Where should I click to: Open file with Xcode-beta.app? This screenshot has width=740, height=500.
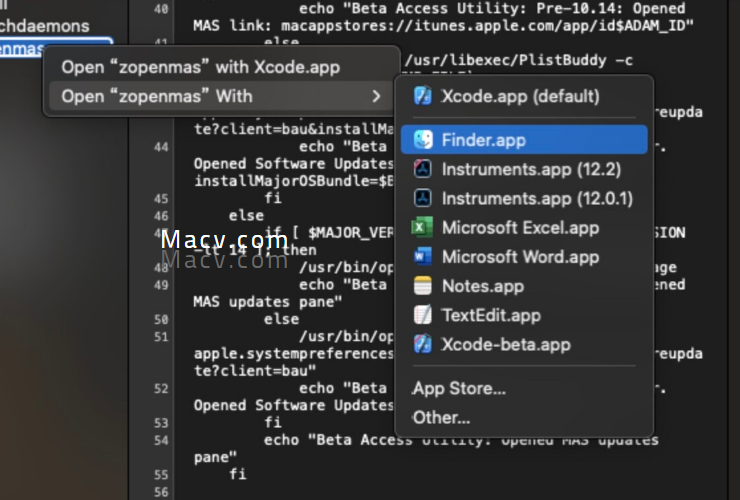[x=524, y=345]
